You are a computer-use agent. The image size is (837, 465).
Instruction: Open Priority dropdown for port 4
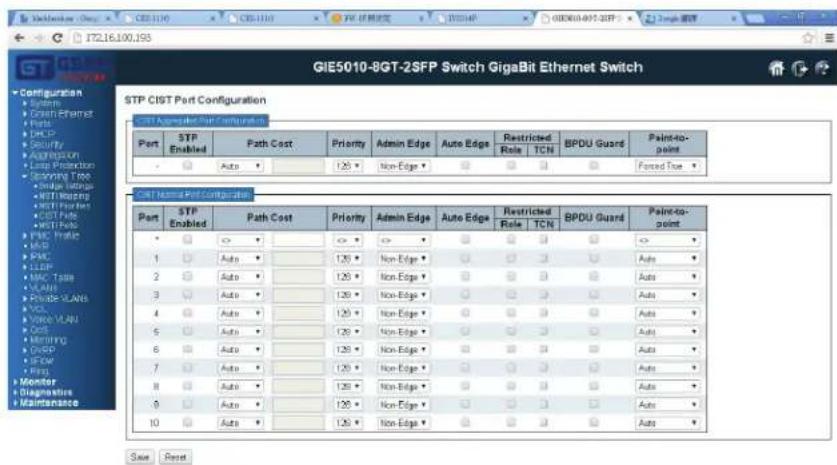coord(348,313)
